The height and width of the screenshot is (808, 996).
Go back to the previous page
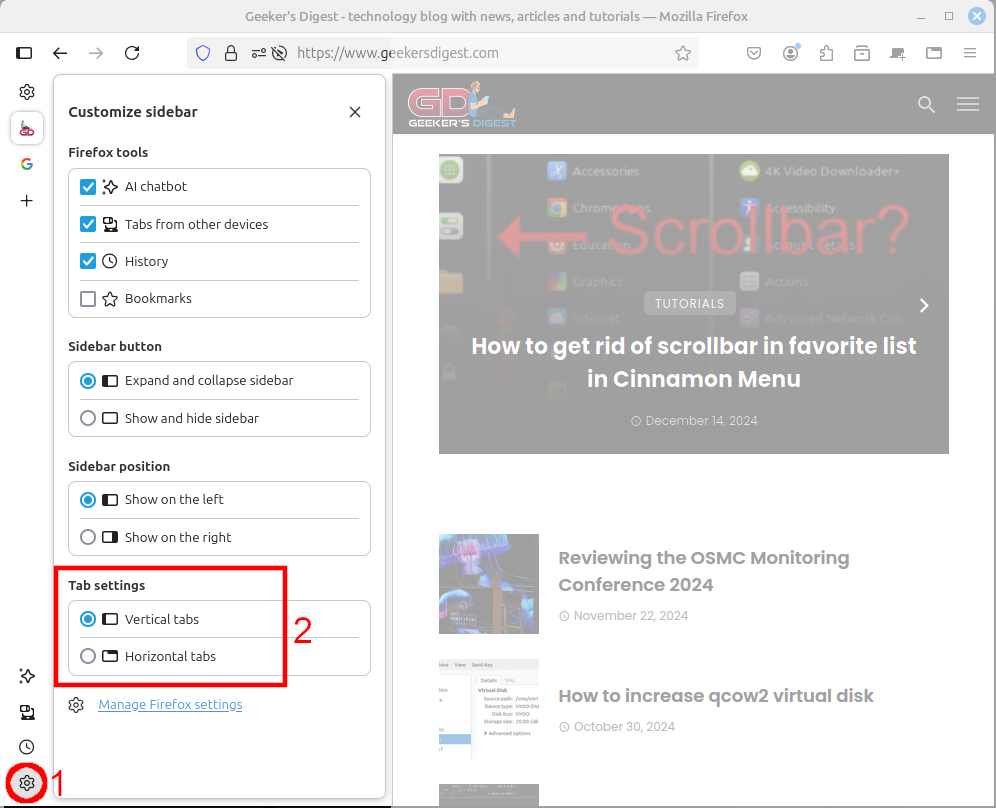pos(60,53)
